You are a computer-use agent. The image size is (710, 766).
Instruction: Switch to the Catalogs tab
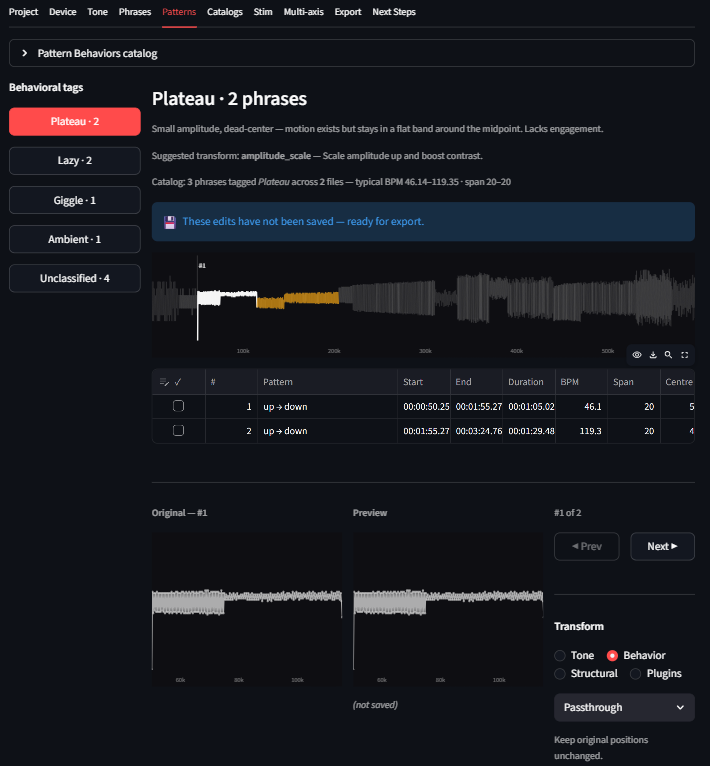pos(224,12)
